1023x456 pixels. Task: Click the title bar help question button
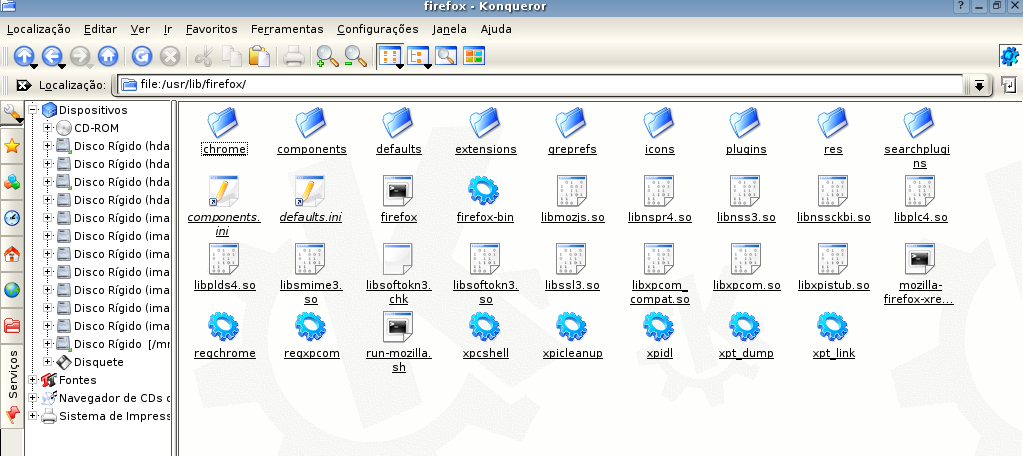click(x=963, y=6)
